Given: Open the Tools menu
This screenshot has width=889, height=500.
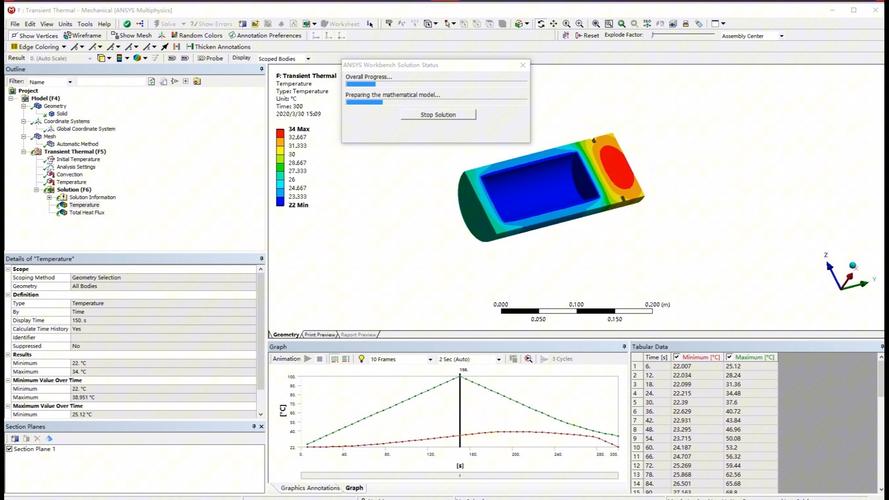Looking at the screenshot, I should [85, 24].
